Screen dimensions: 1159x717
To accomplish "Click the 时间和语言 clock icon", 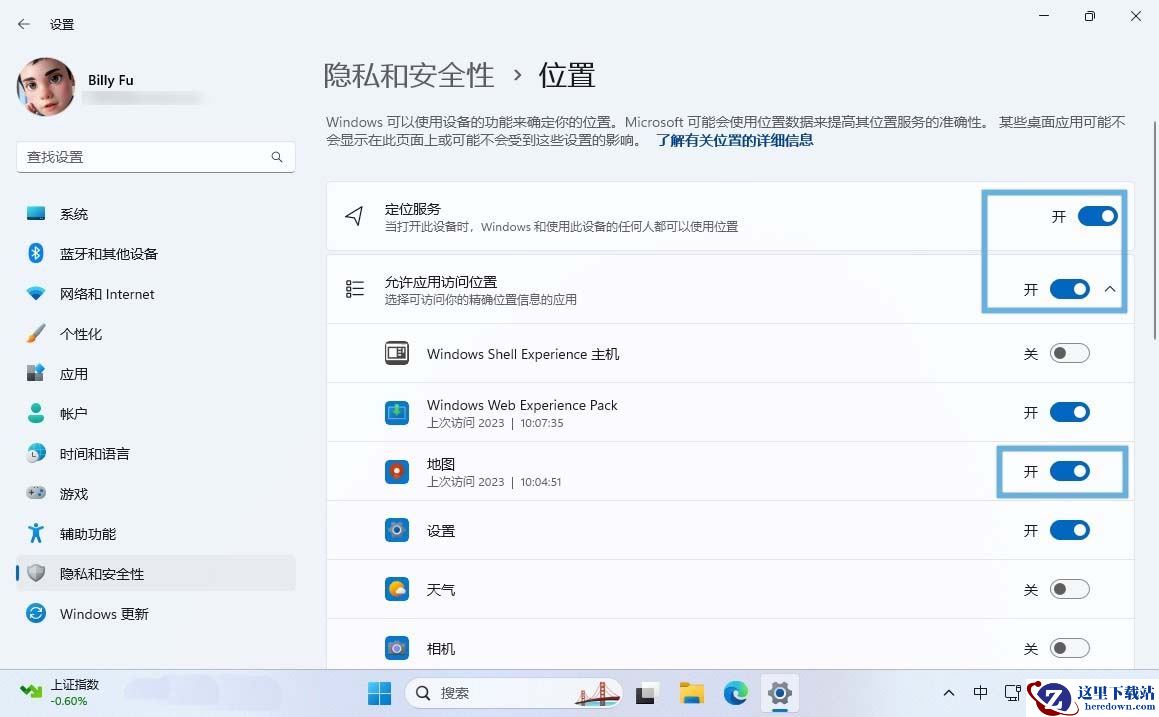I will click(x=35, y=453).
